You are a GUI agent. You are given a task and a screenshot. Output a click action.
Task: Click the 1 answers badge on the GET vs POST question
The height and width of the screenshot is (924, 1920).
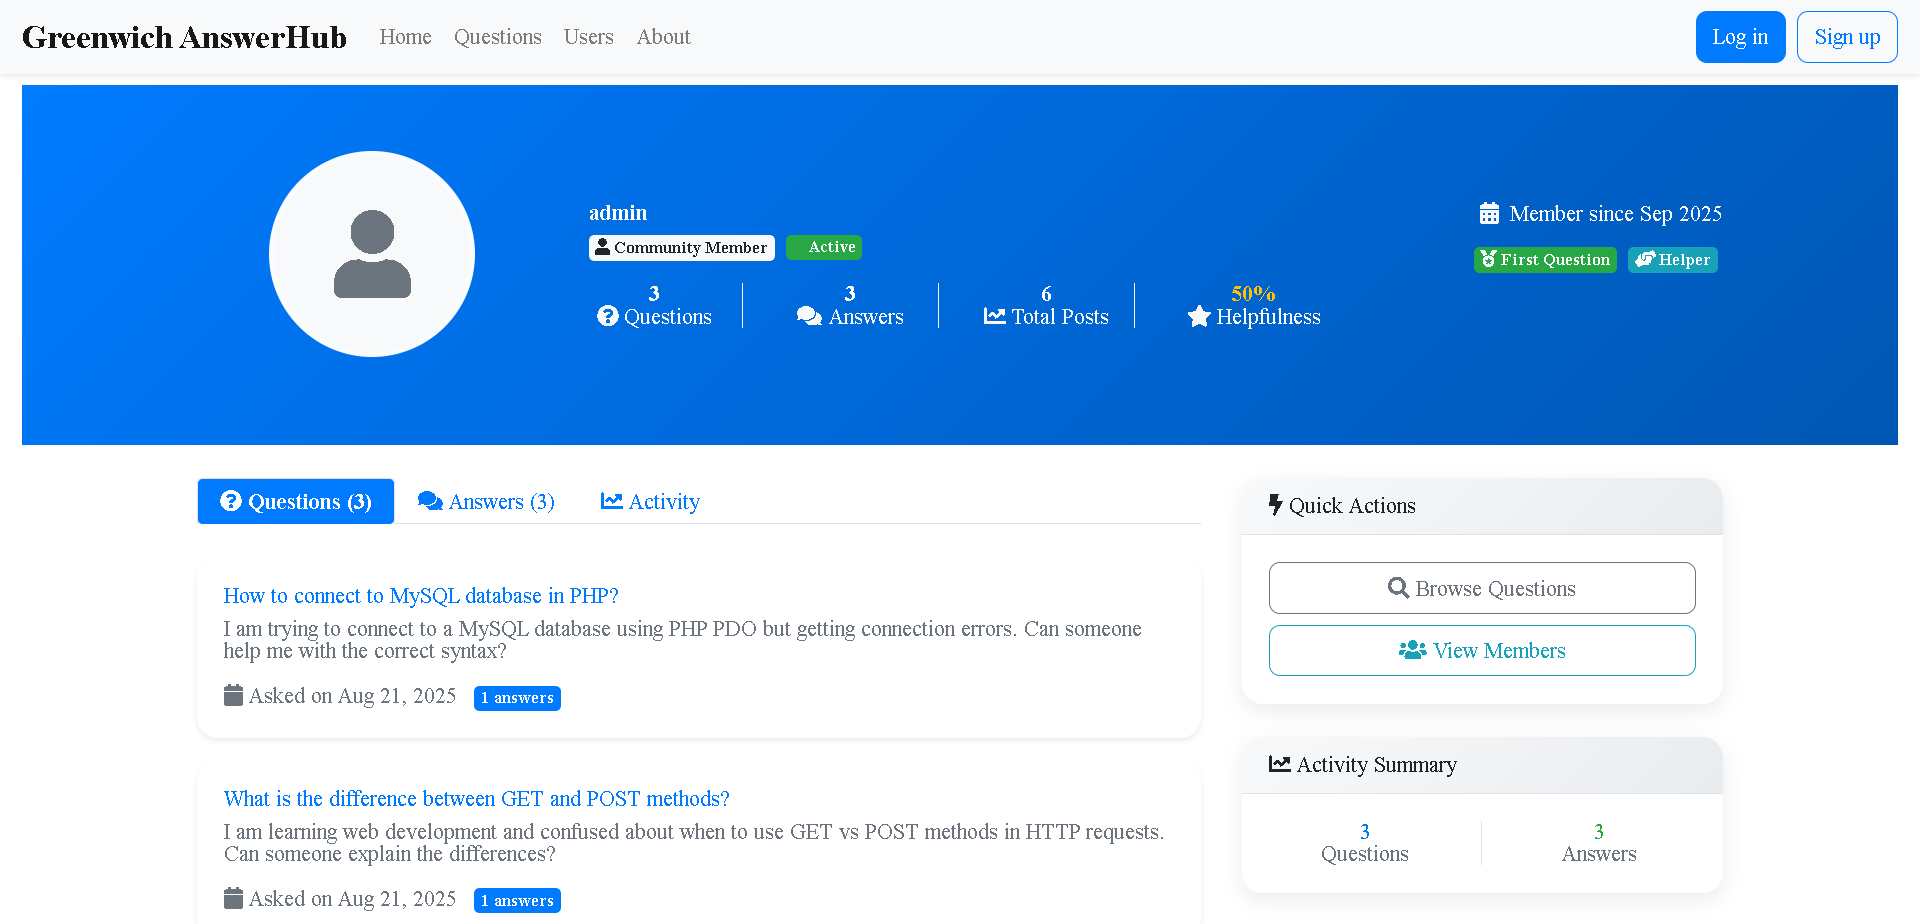pyautogui.click(x=517, y=900)
